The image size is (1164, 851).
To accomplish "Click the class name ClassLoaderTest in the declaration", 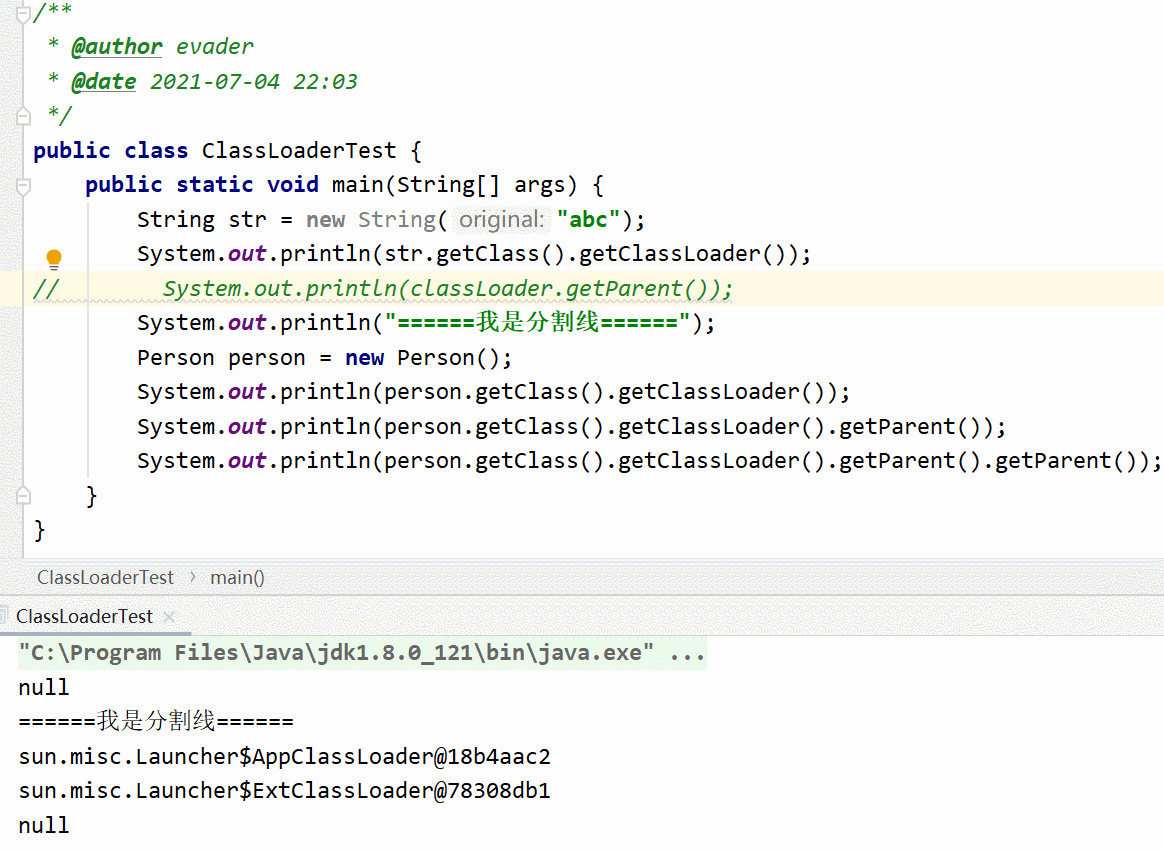I will [x=299, y=151].
